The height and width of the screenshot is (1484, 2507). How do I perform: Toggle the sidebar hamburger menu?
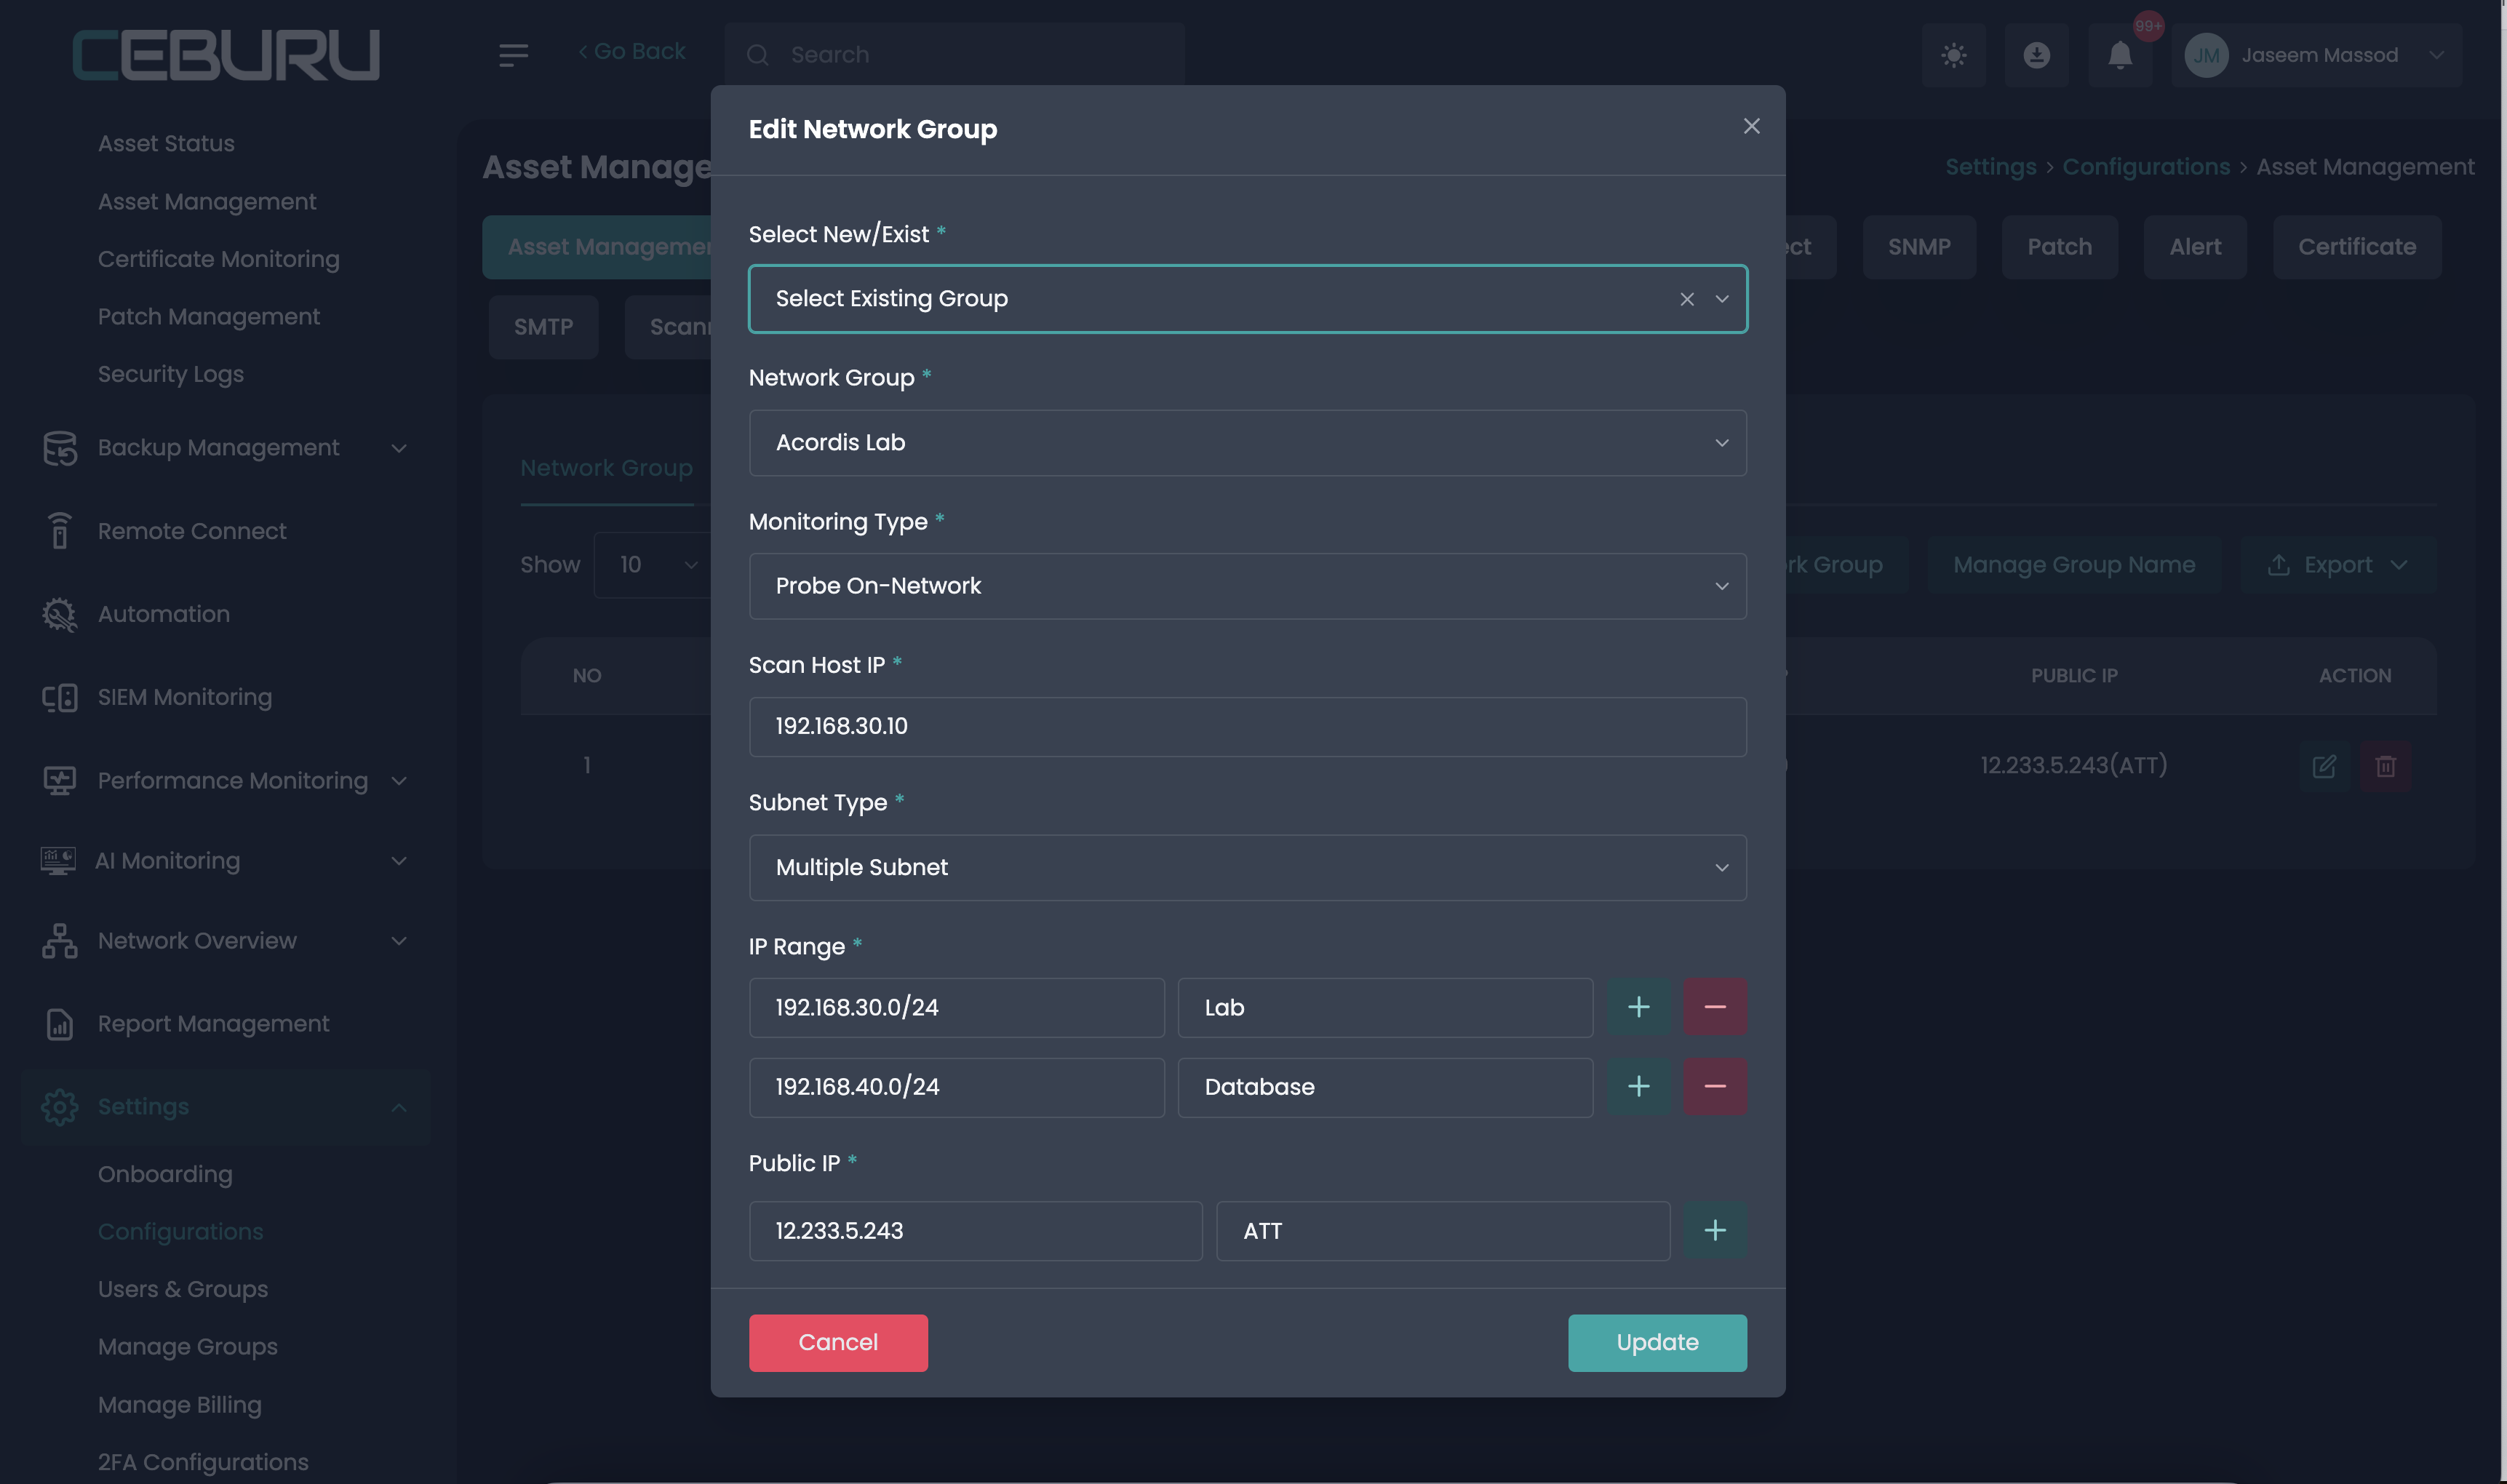[513, 55]
